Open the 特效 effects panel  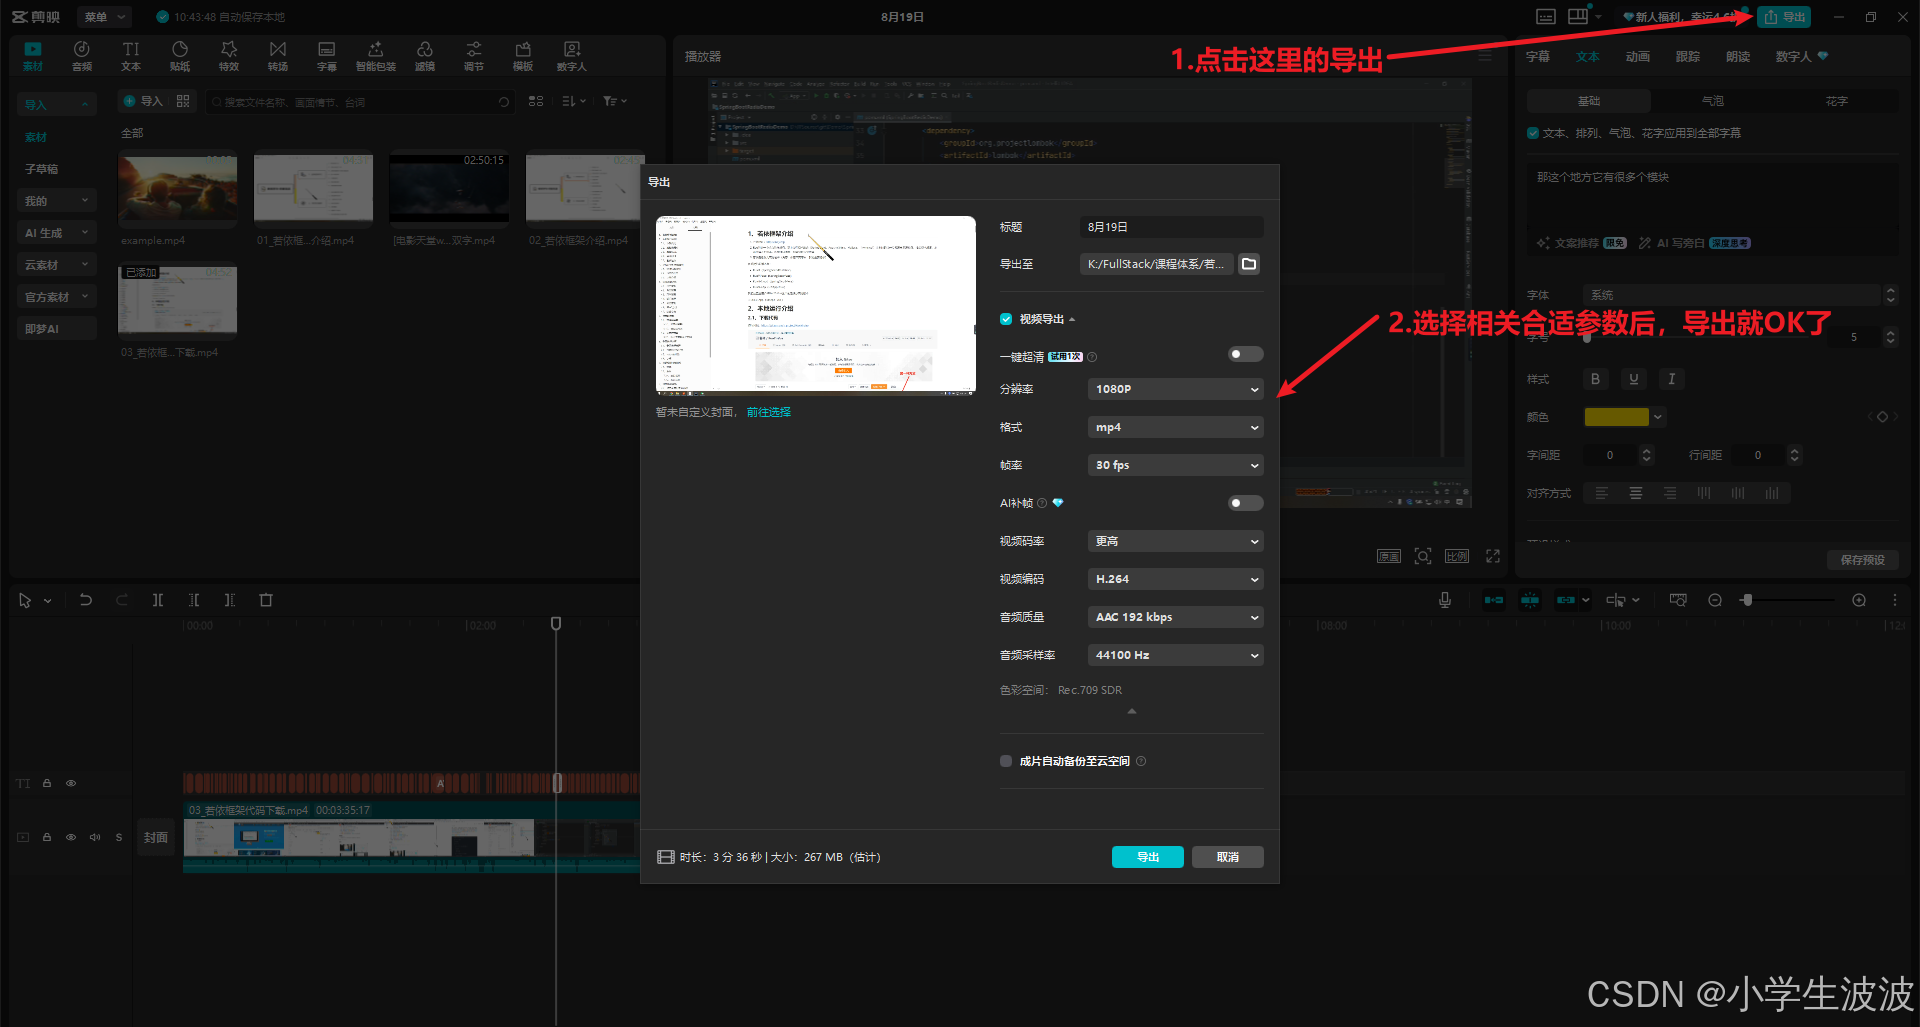(229, 56)
